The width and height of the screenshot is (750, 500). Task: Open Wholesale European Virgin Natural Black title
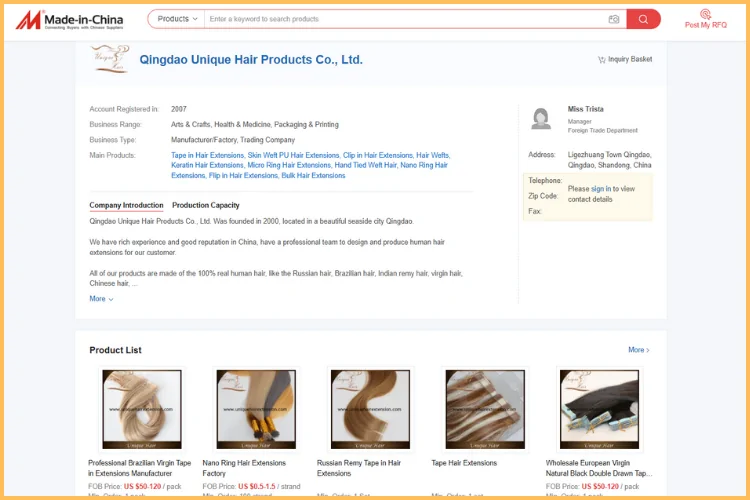[x=599, y=468]
